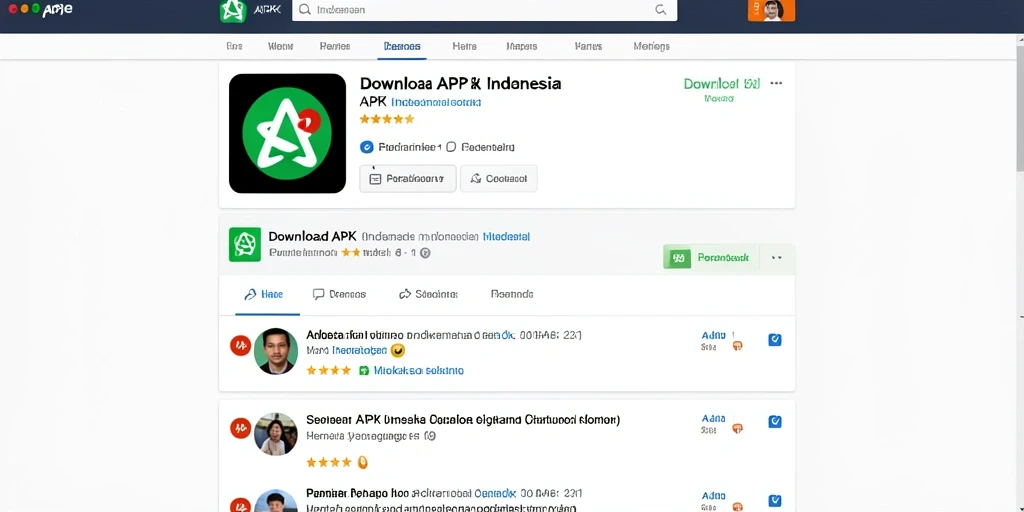The height and width of the screenshot is (512, 1024).
Task: Click inside the search input field
Action: (x=484, y=10)
